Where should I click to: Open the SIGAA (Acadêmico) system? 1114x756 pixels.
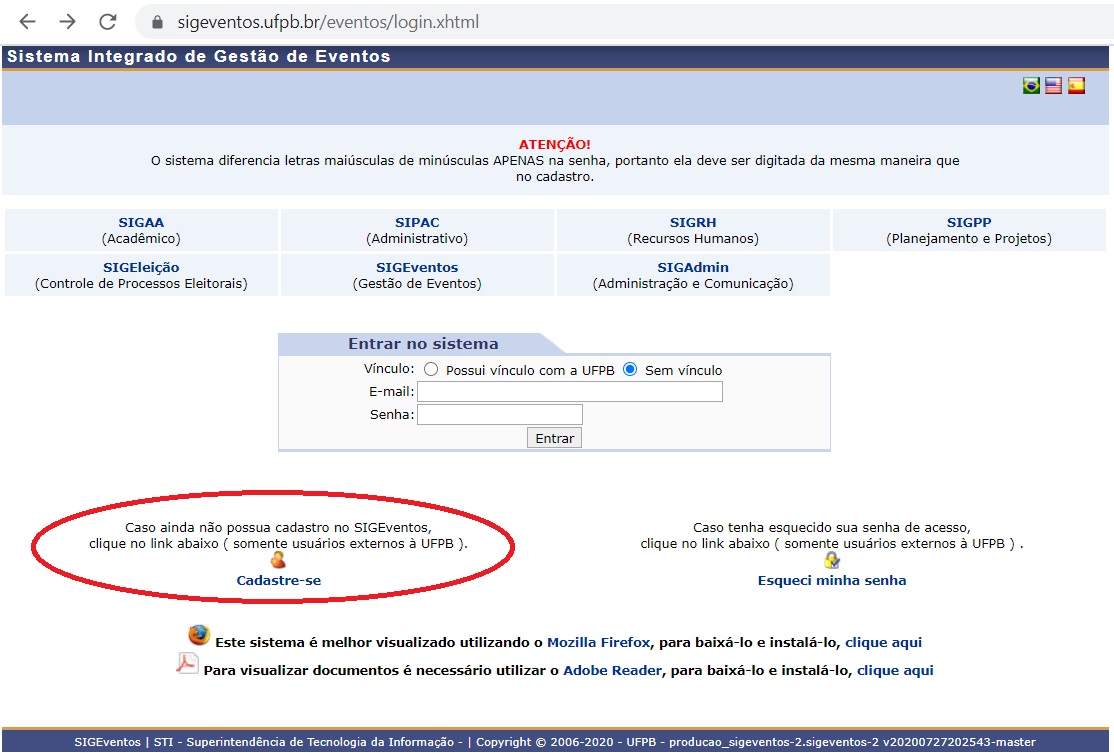click(x=139, y=228)
